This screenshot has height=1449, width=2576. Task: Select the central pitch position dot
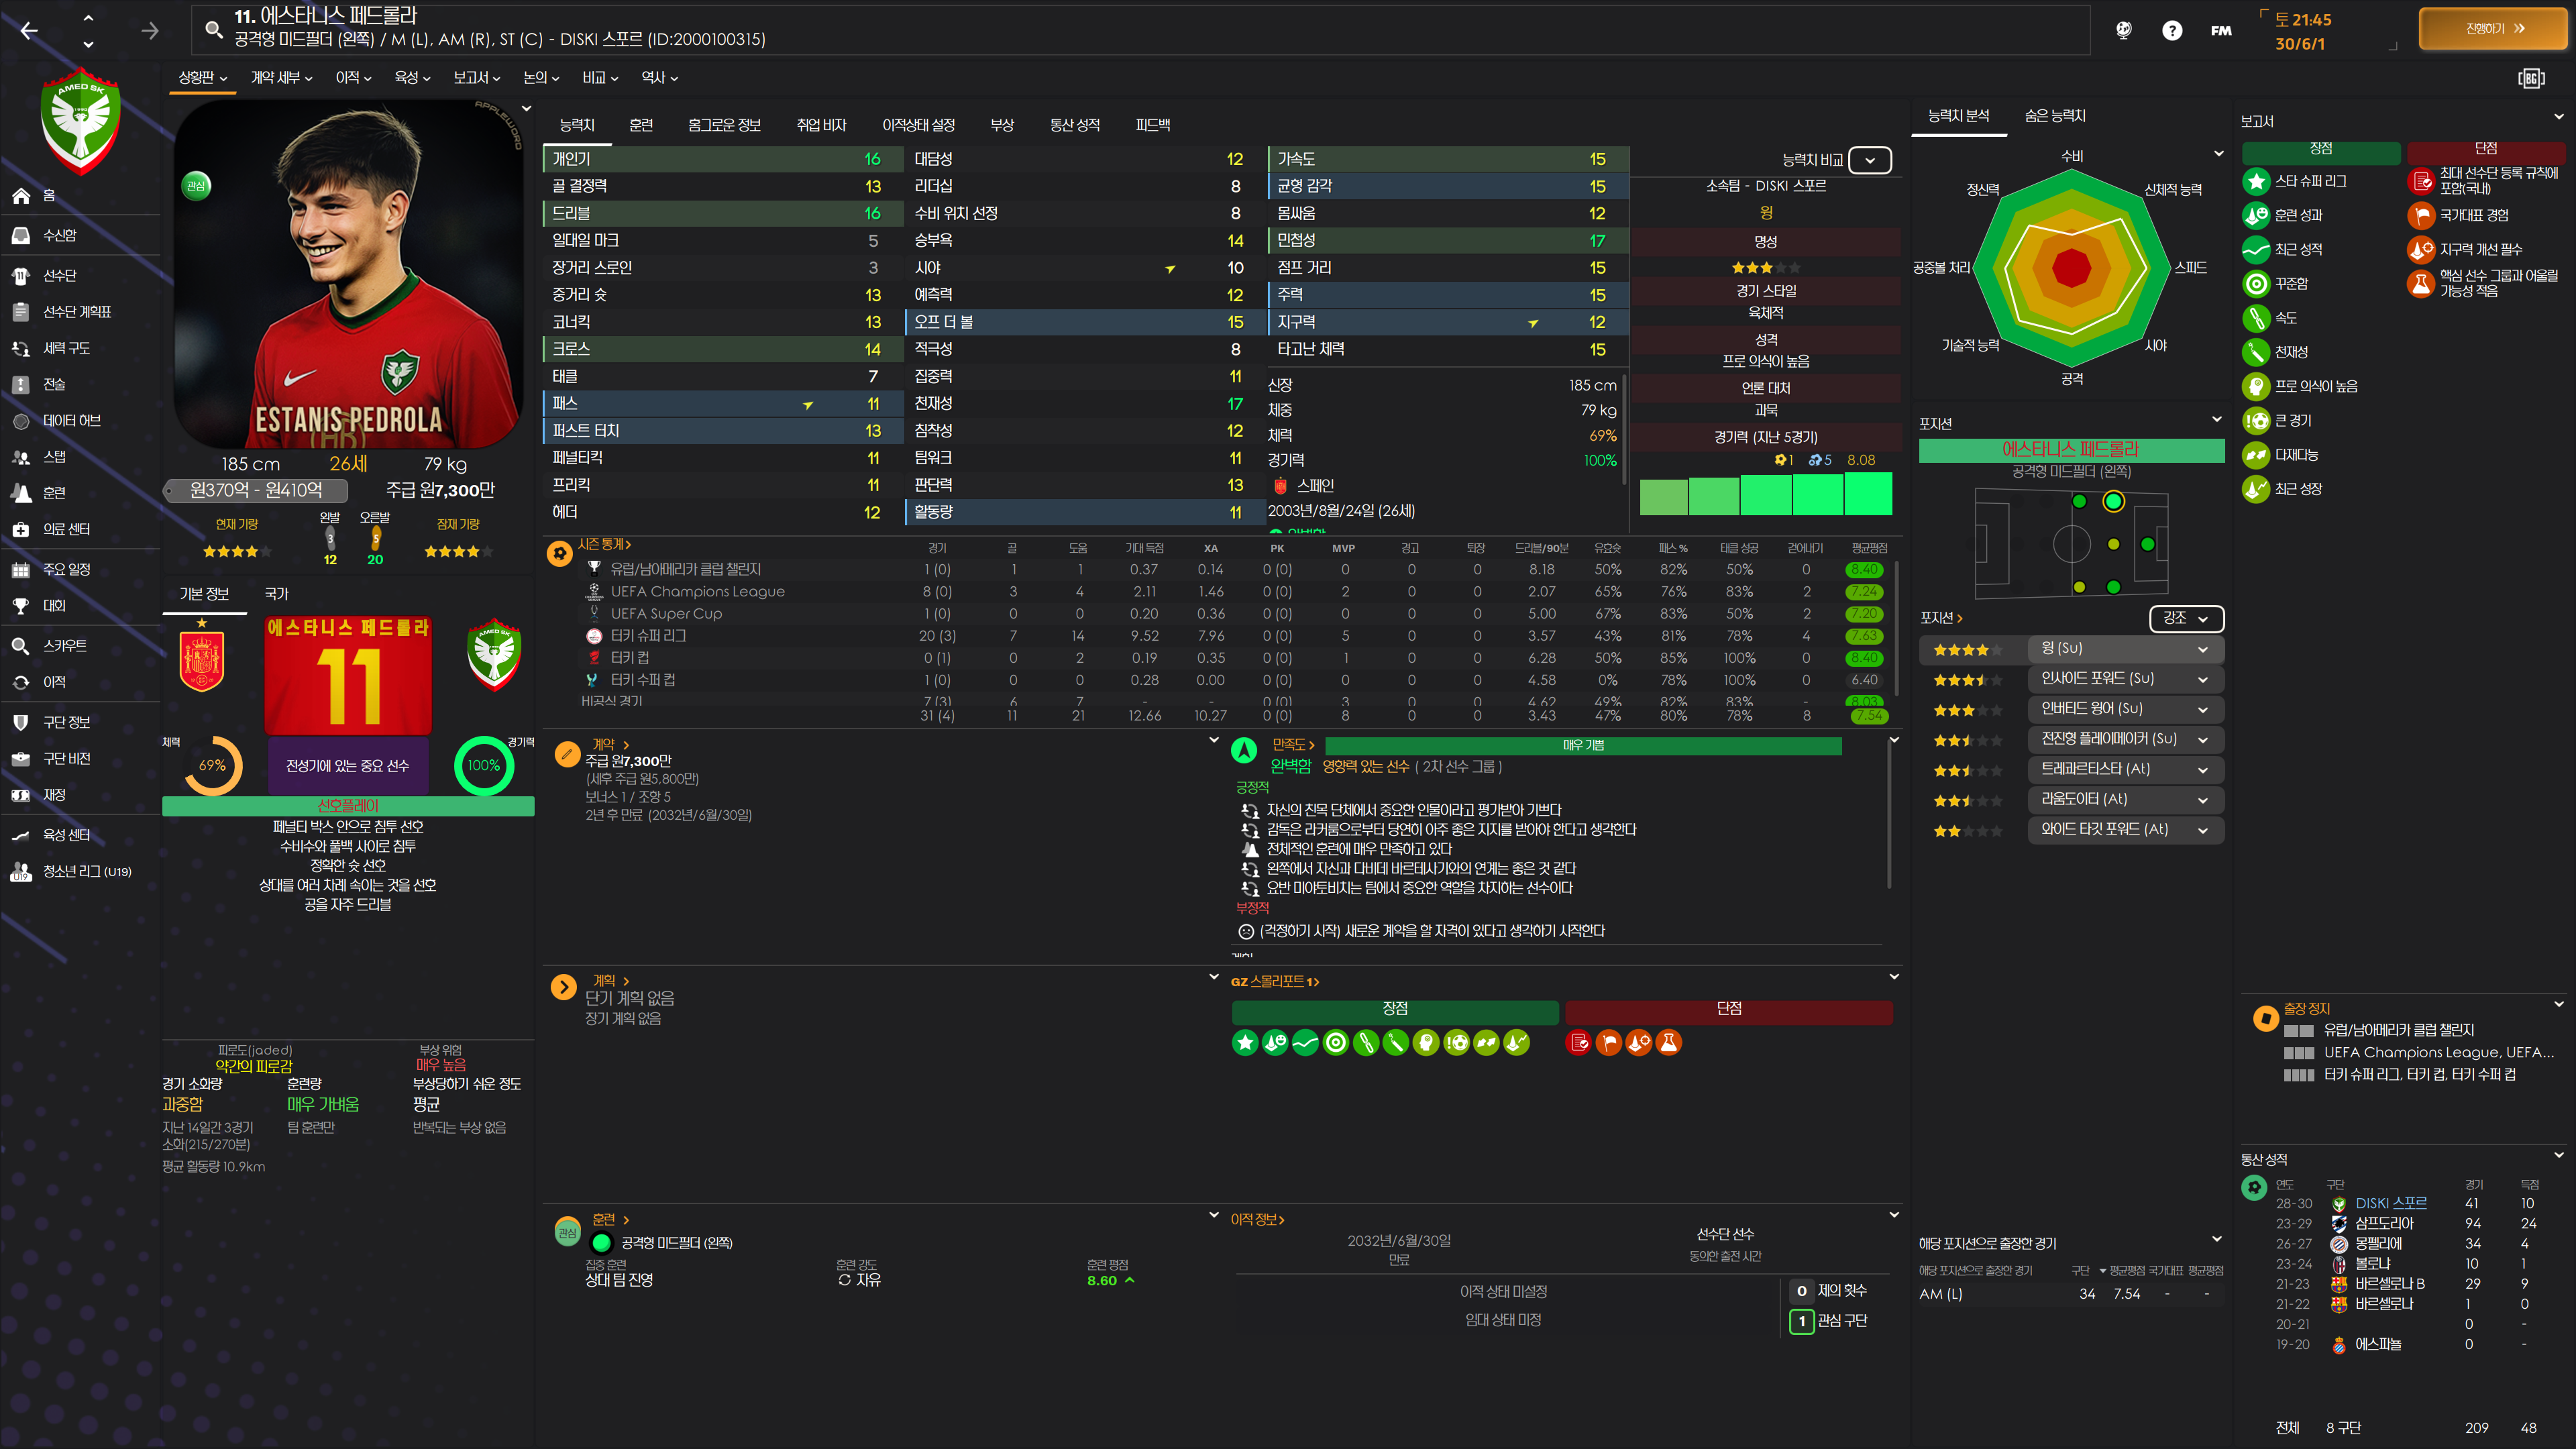[x=2113, y=544]
